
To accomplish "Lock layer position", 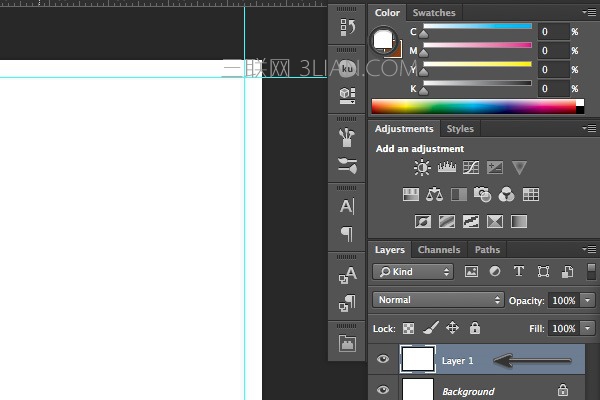I will (x=452, y=328).
